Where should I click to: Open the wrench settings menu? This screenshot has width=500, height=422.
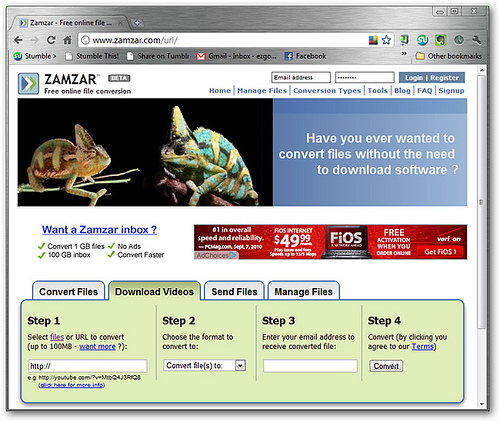click(x=477, y=40)
